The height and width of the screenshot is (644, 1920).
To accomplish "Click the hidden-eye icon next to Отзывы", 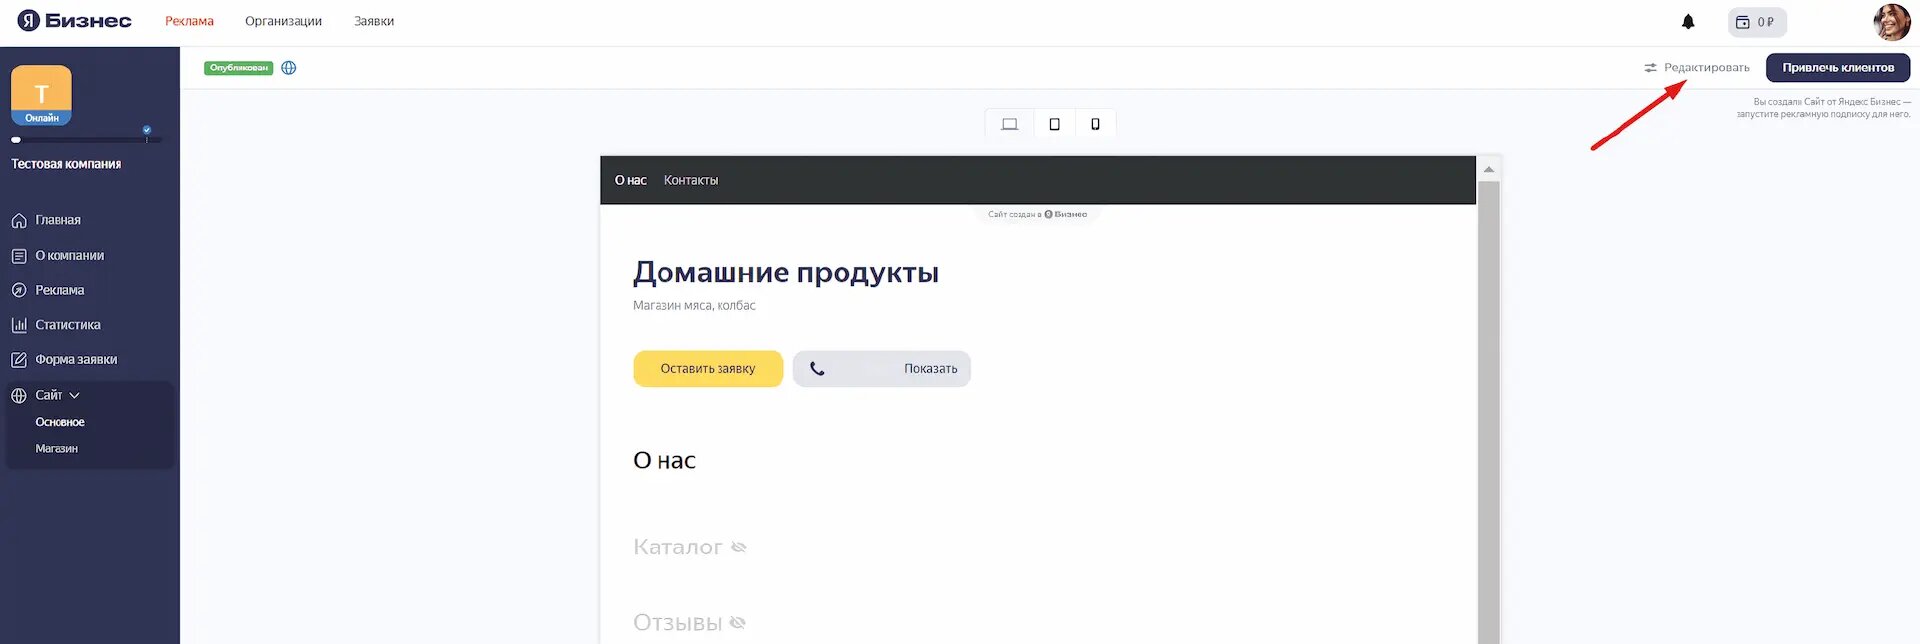I will click(x=738, y=623).
